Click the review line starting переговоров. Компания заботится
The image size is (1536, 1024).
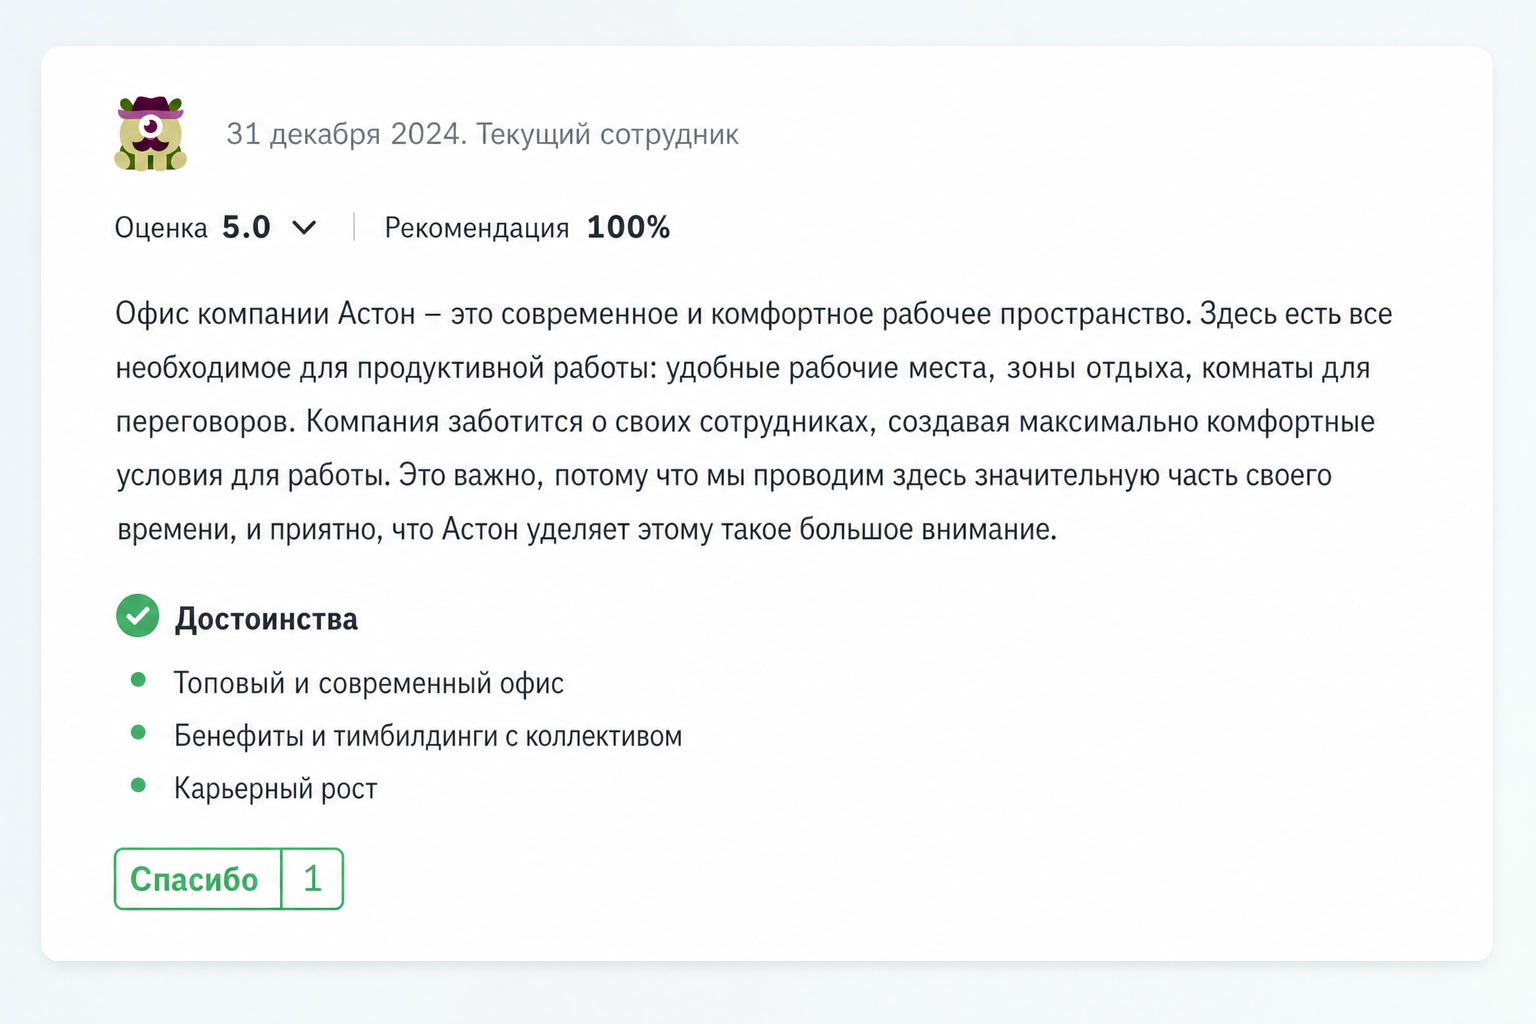[x=745, y=422]
